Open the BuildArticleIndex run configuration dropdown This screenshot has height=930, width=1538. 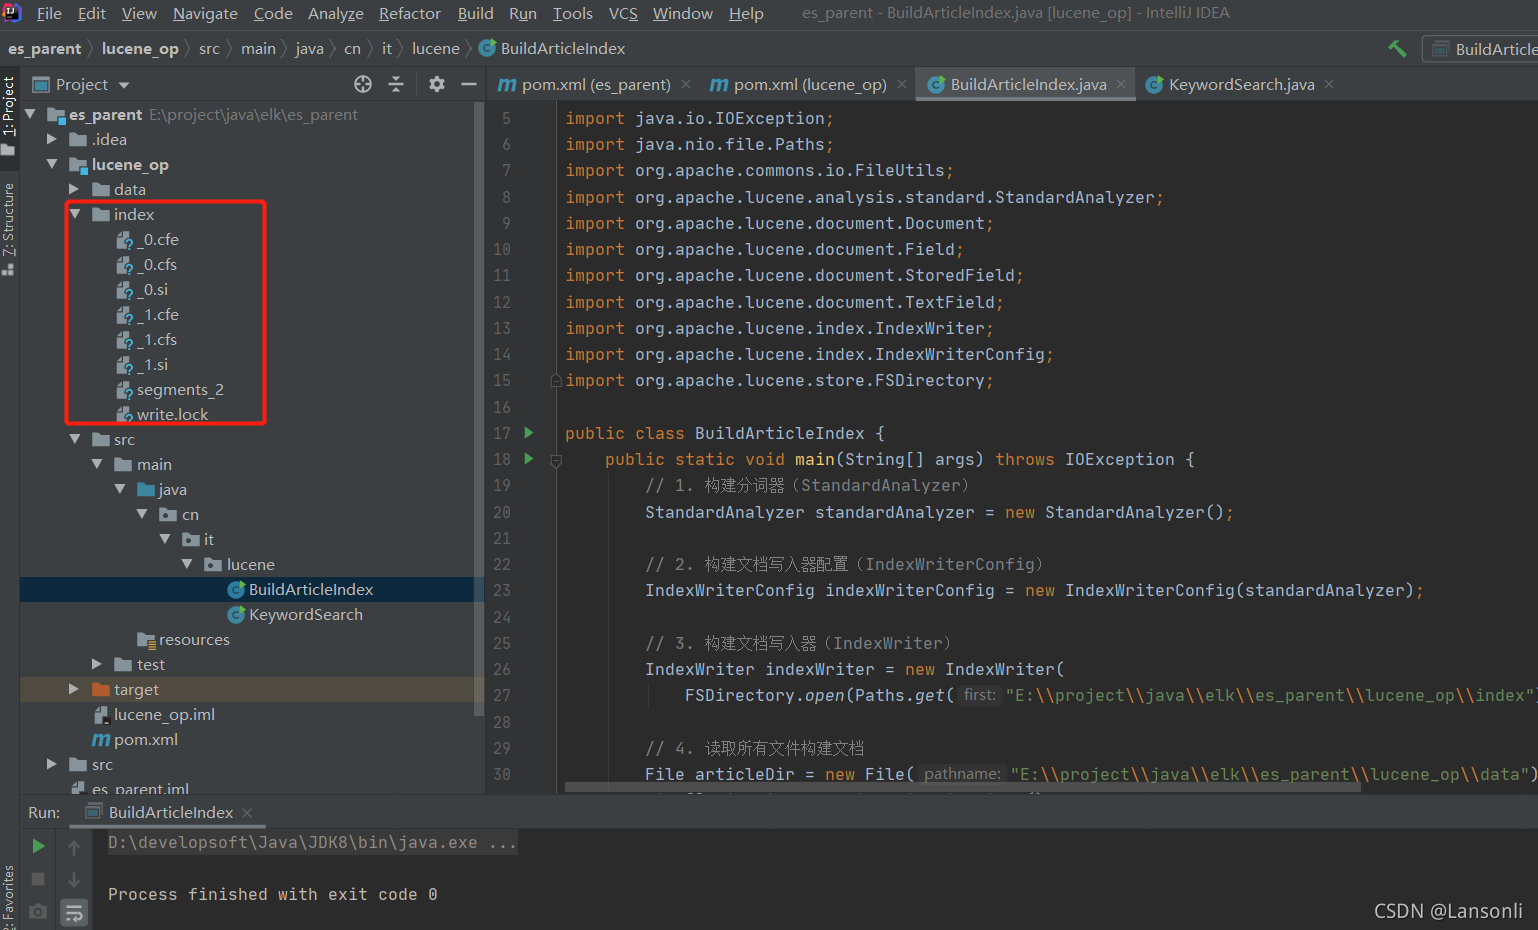coord(1482,48)
